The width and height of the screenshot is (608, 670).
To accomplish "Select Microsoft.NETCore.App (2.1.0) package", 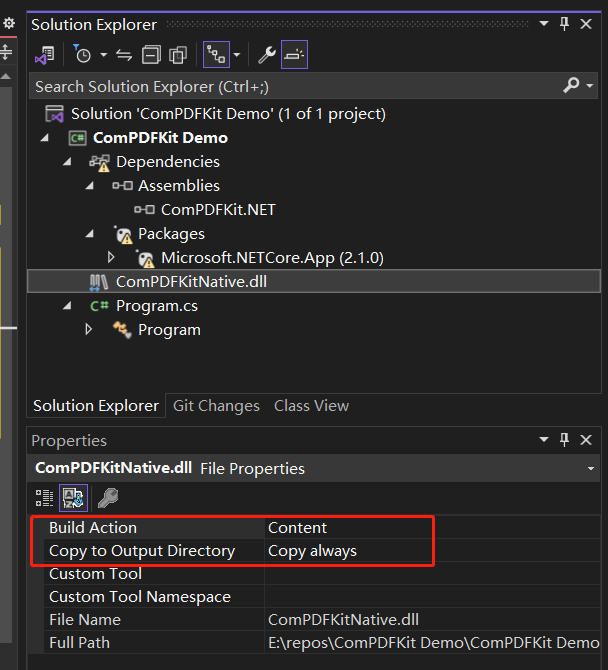I will click(x=272, y=258).
